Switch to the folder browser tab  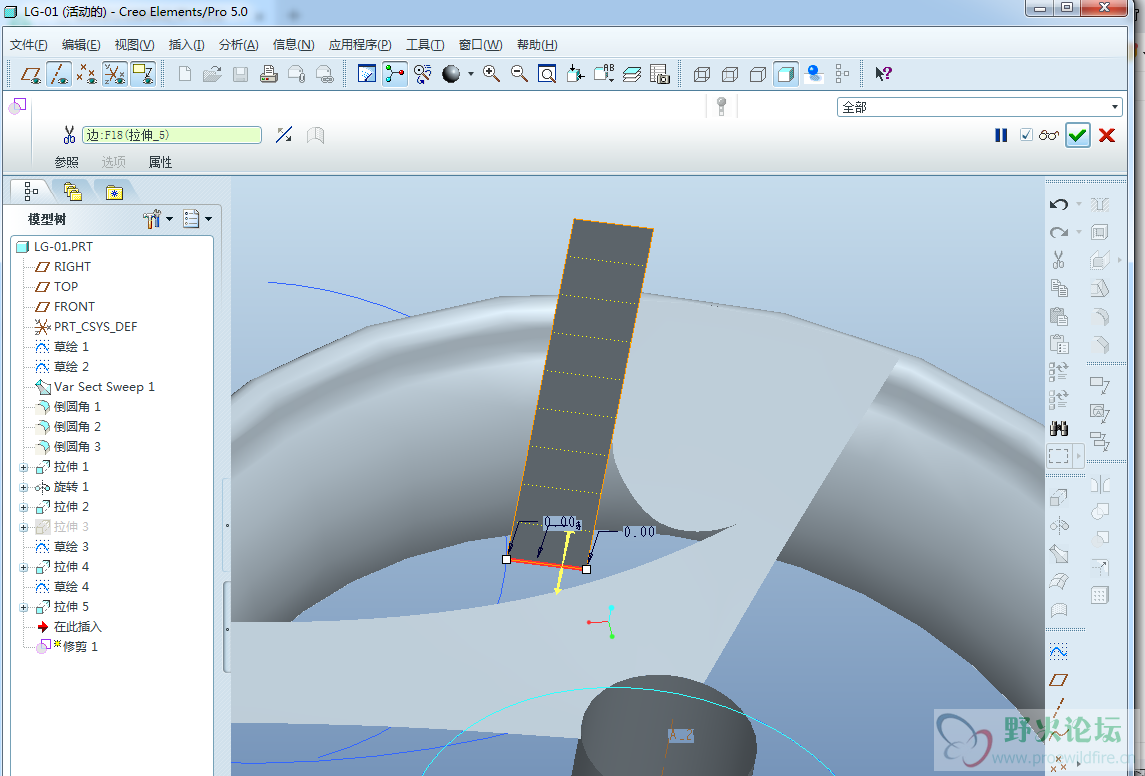tap(72, 191)
